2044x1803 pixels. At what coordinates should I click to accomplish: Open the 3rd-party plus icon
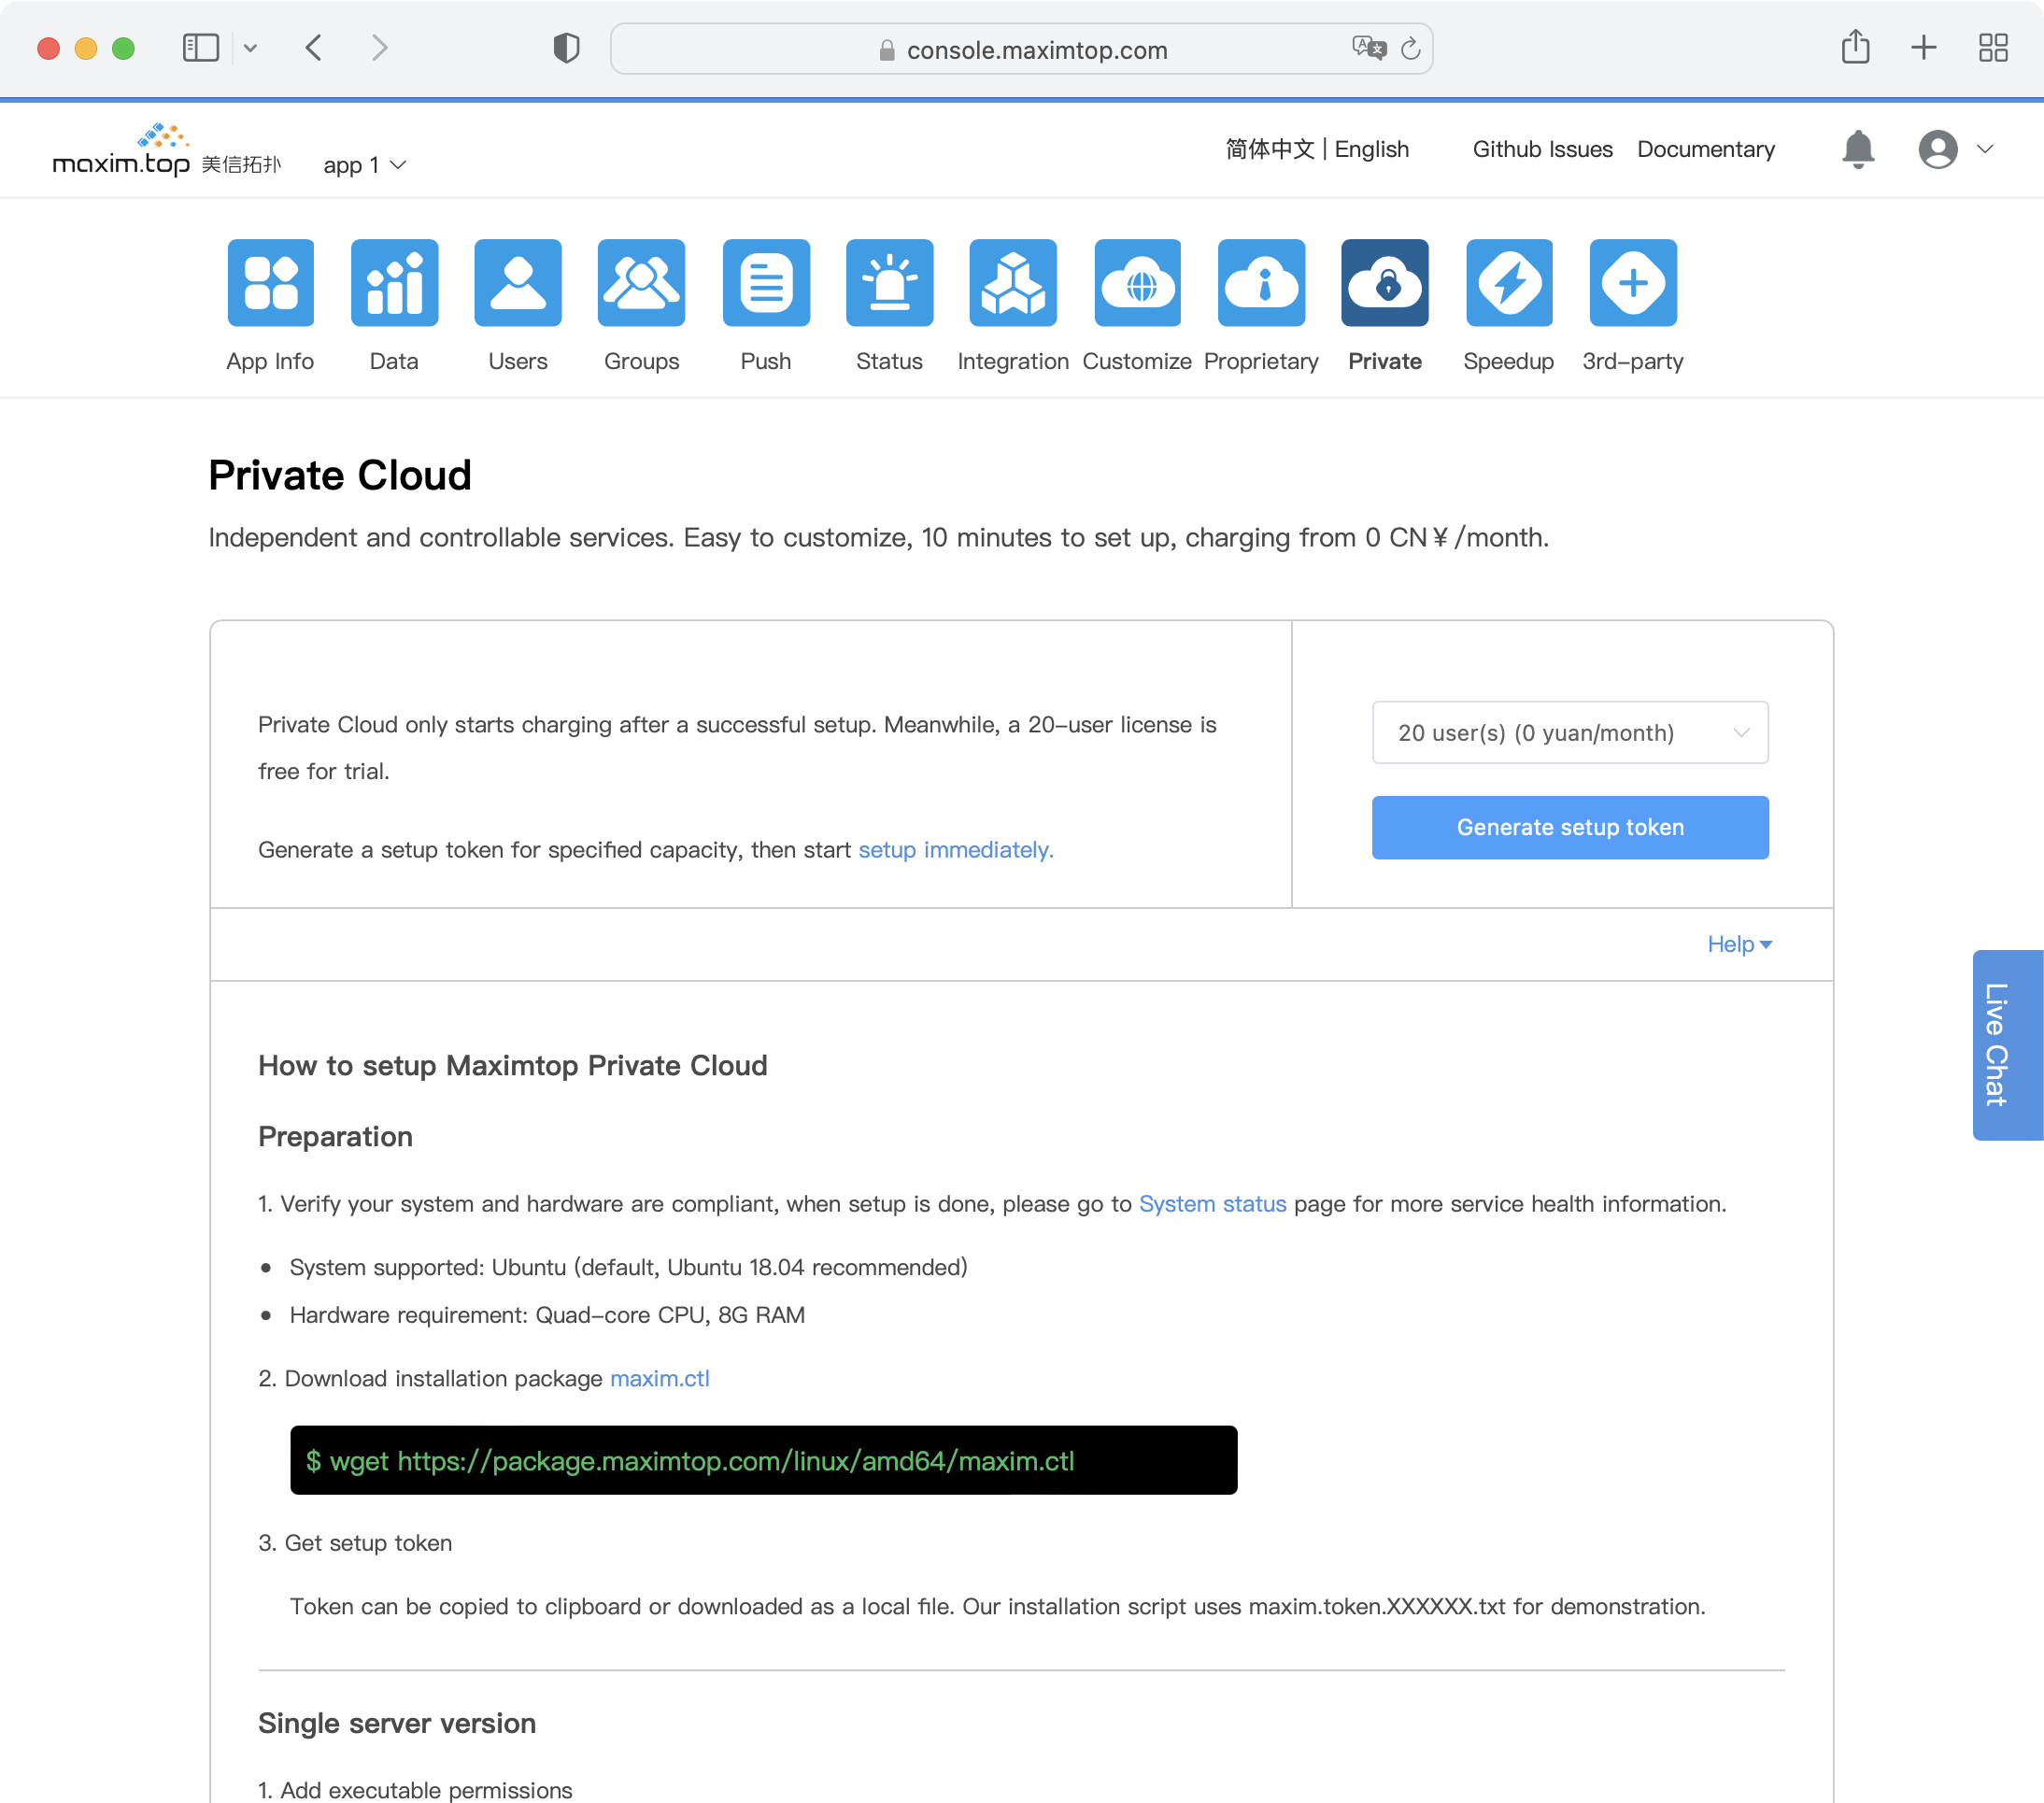tap(1633, 282)
